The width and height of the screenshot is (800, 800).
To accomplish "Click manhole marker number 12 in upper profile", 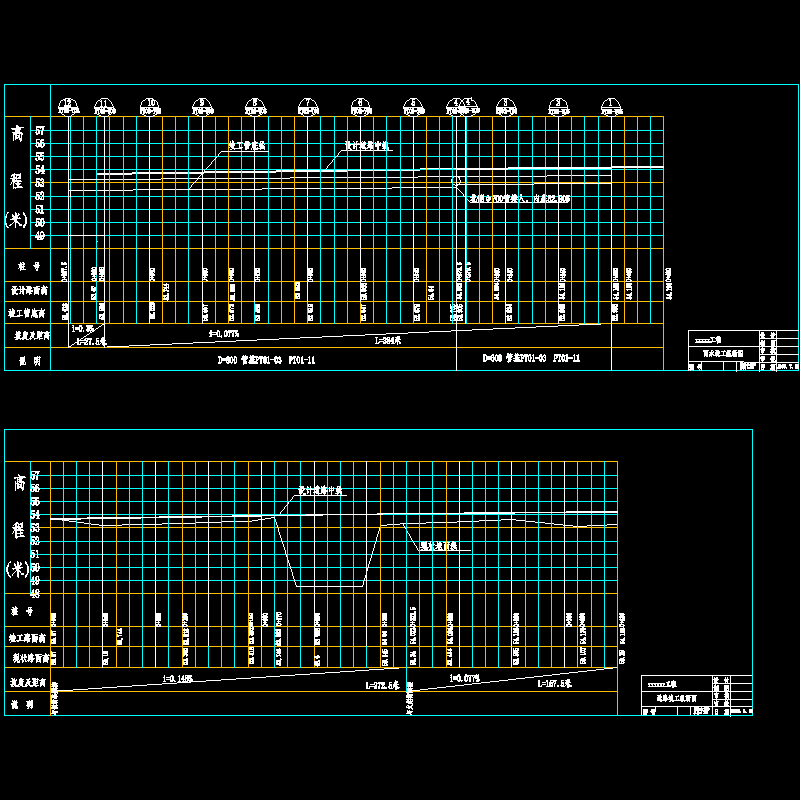I will (x=67, y=103).
